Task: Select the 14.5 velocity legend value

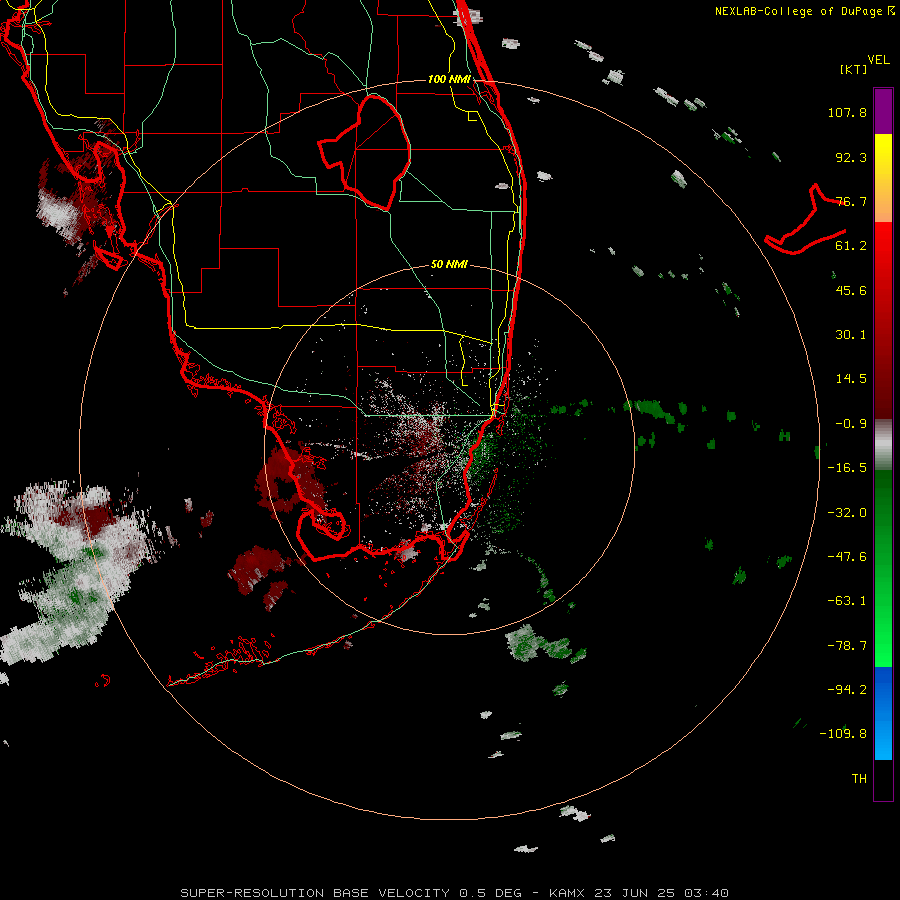Action: tap(851, 379)
